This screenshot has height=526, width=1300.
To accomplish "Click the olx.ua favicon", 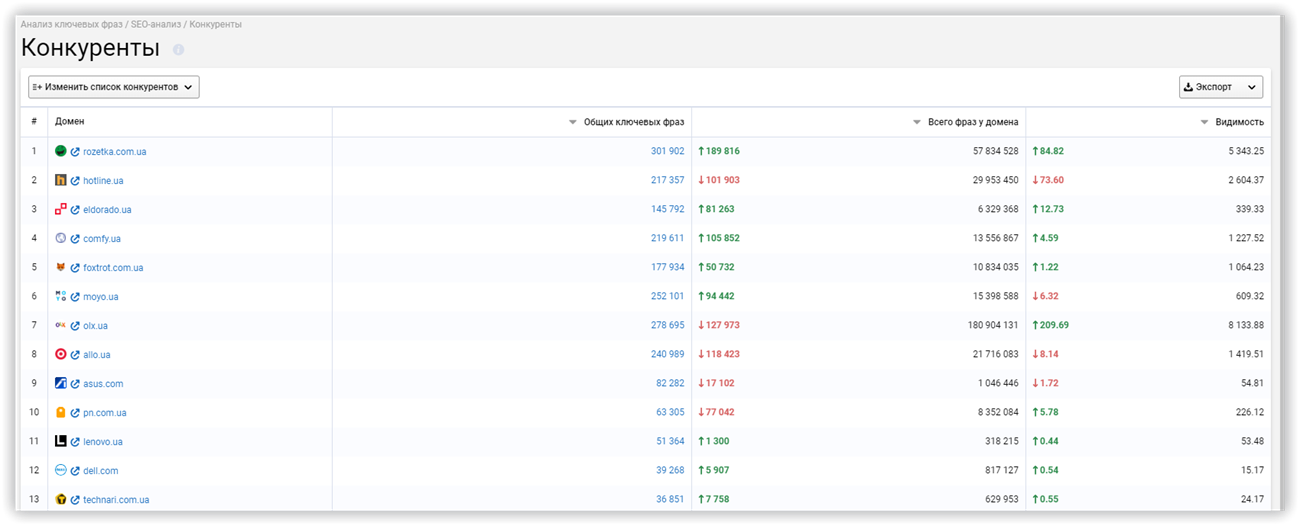I will (61, 325).
